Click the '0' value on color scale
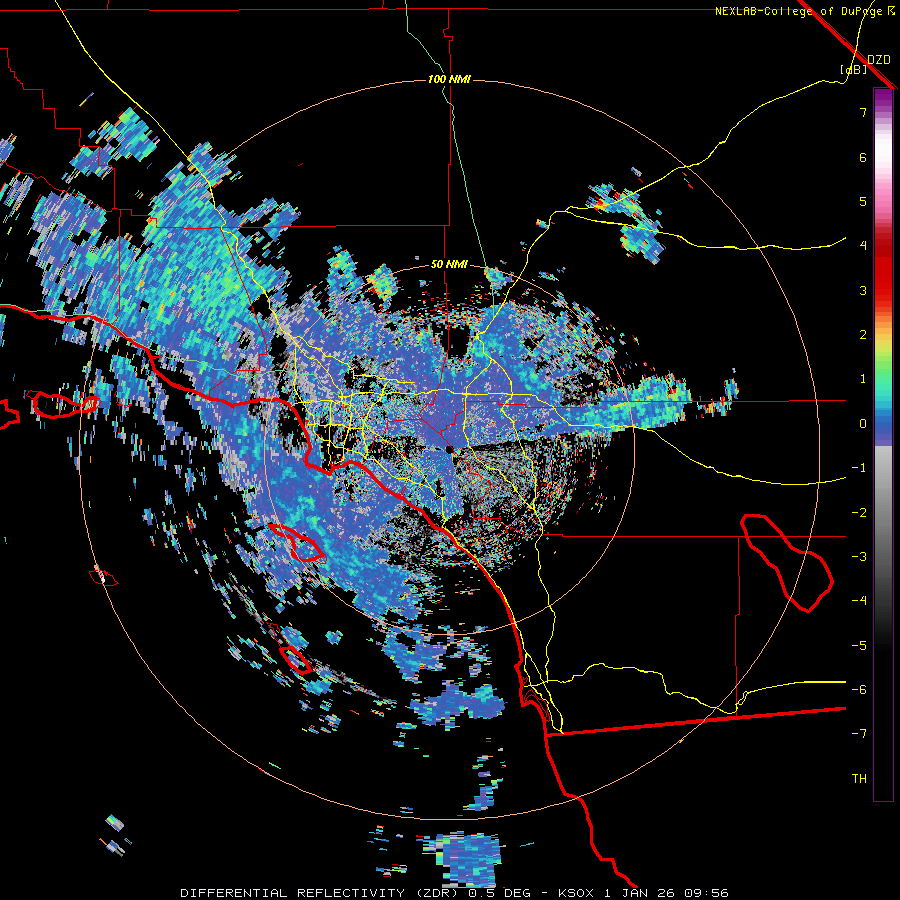 pos(863,424)
